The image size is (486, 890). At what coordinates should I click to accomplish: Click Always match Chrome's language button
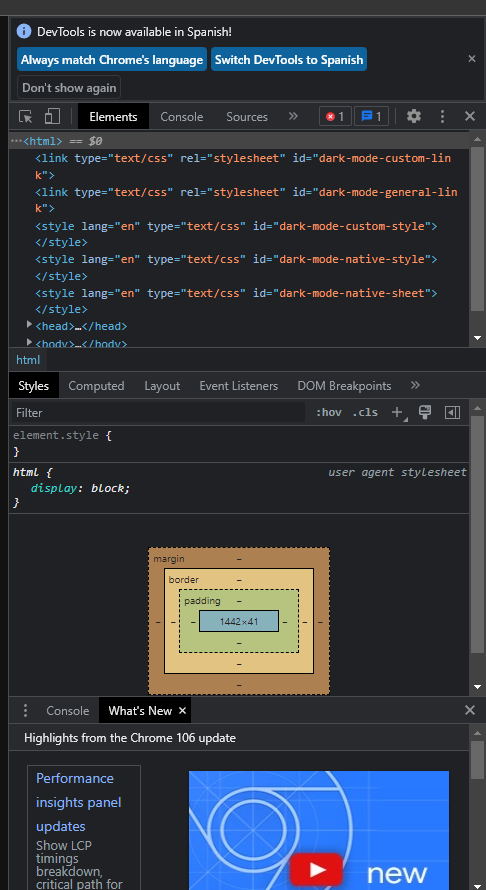[x=112, y=60]
